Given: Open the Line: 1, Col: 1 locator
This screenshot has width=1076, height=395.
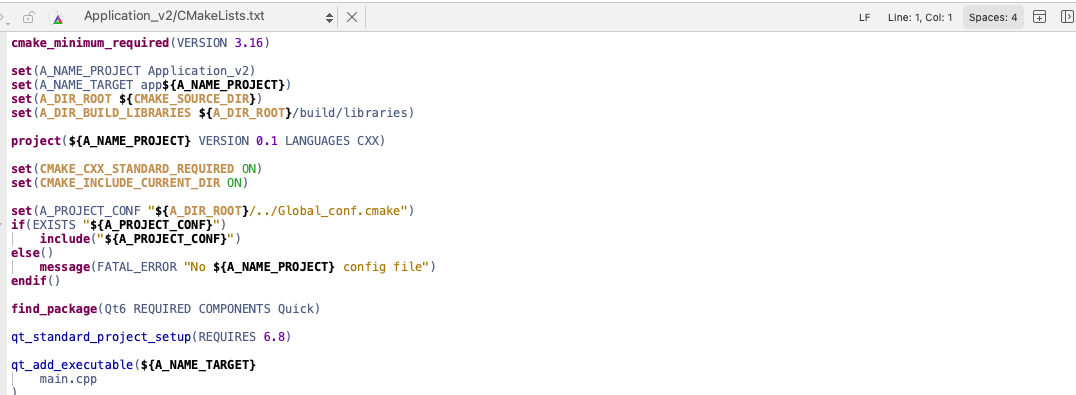Looking at the screenshot, I should [x=920, y=18].
